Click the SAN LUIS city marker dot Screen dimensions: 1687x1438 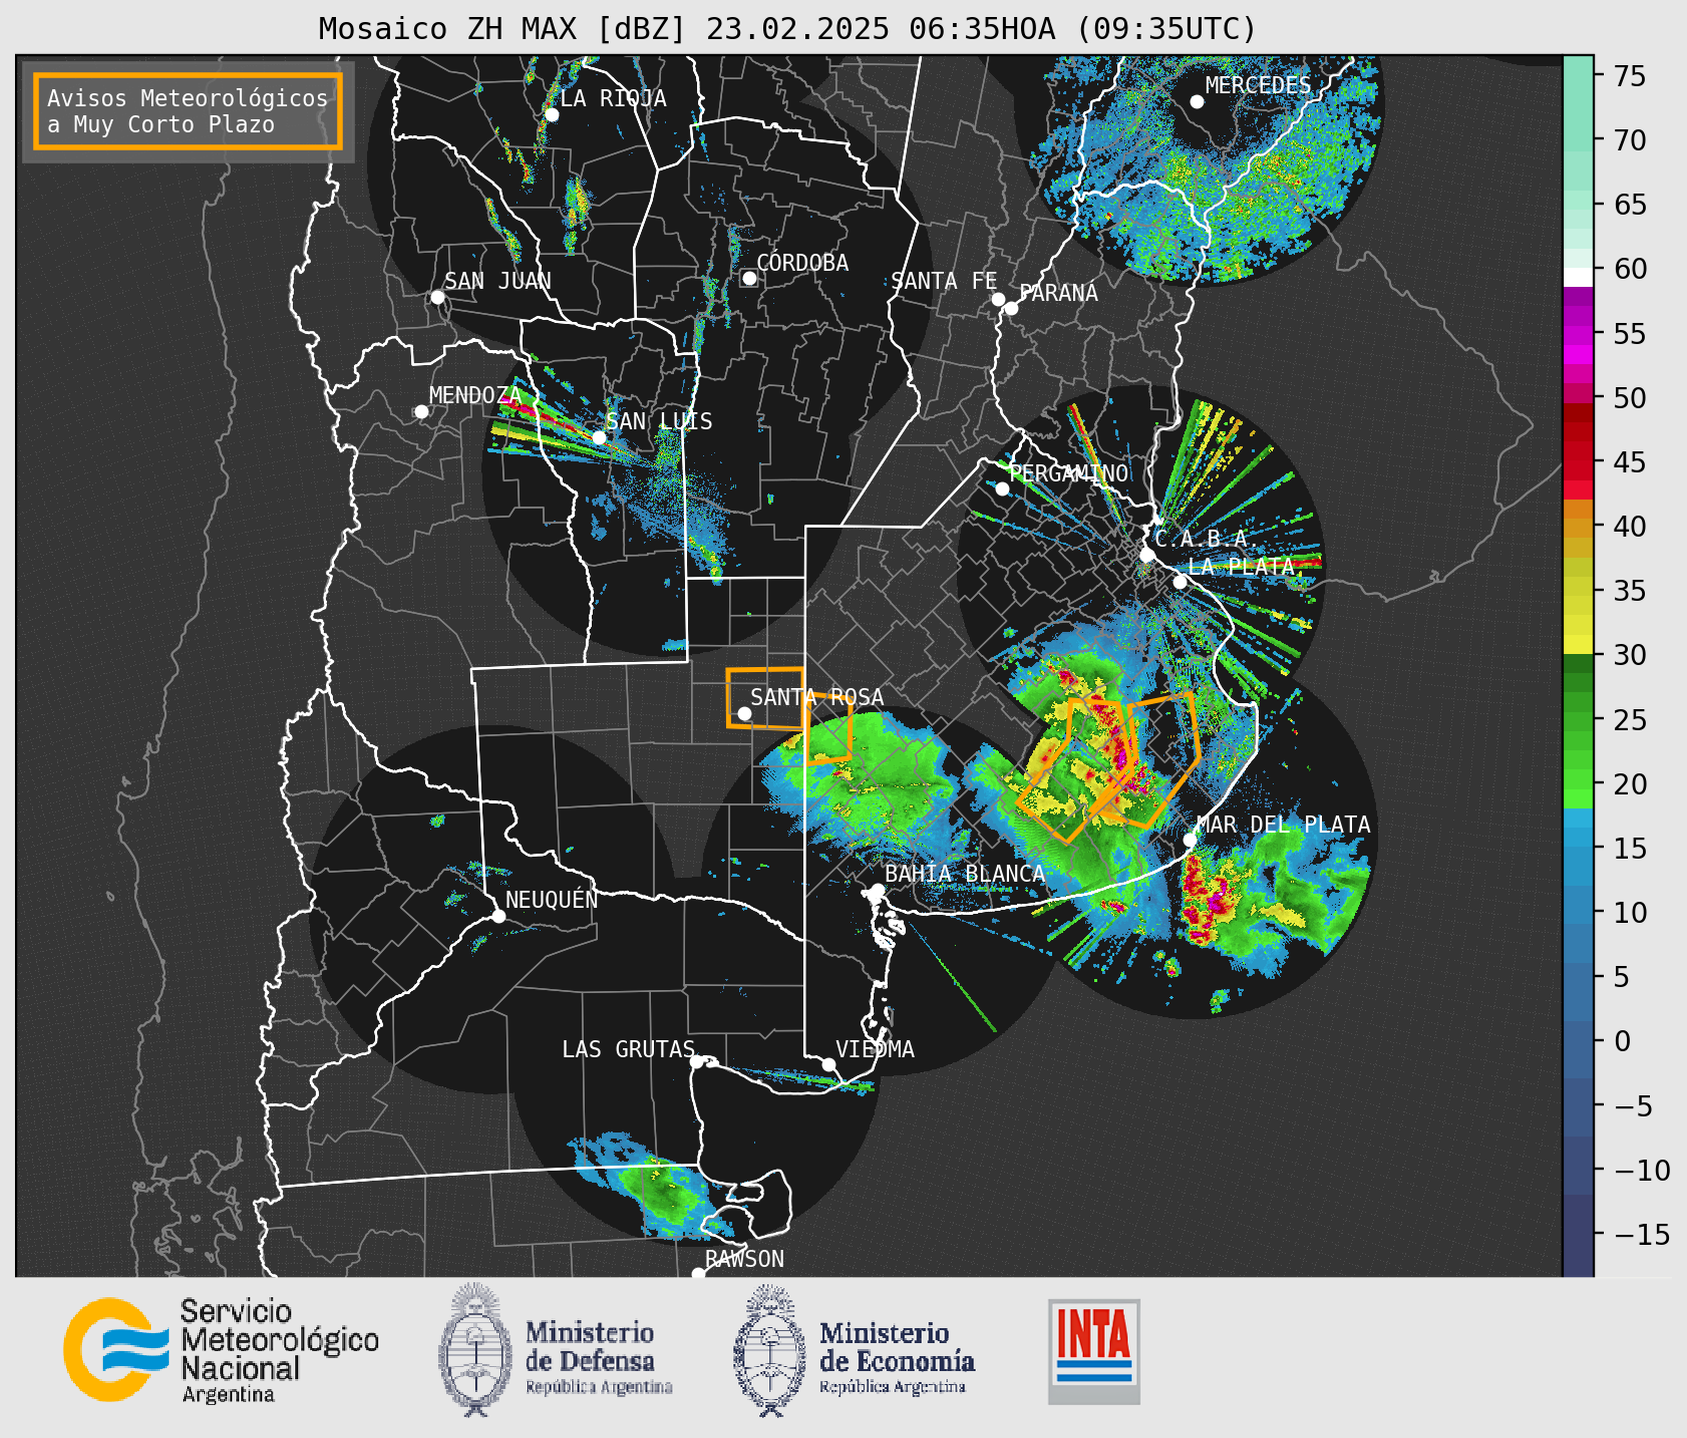[599, 437]
